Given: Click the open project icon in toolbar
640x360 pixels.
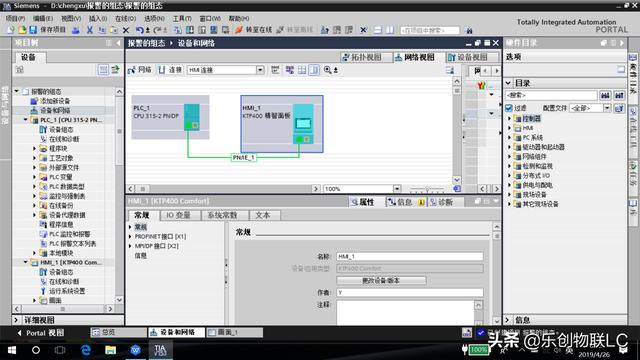Looking at the screenshot, I should click(22, 30).
